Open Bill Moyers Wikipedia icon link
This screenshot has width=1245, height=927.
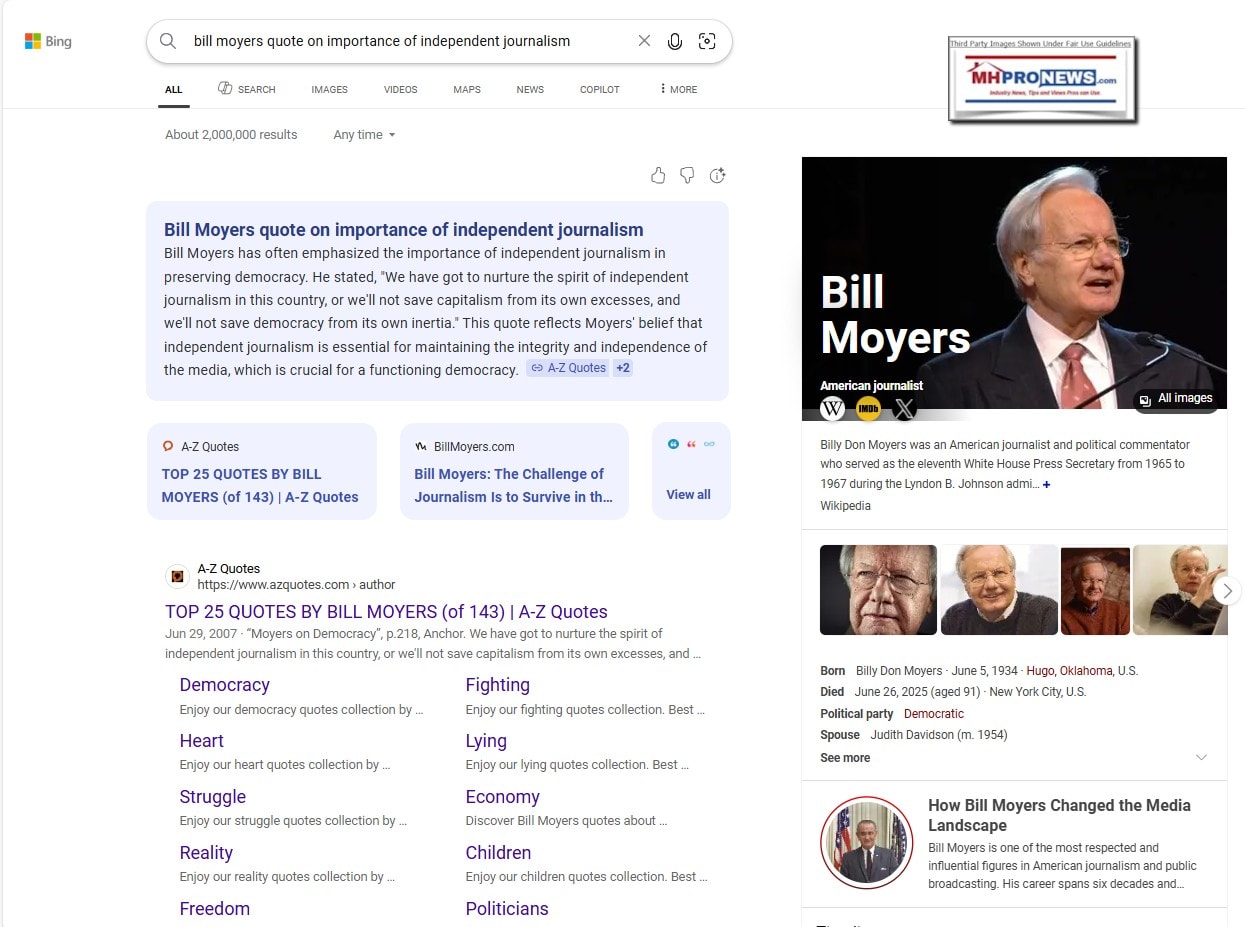click(x=832, y=408)
